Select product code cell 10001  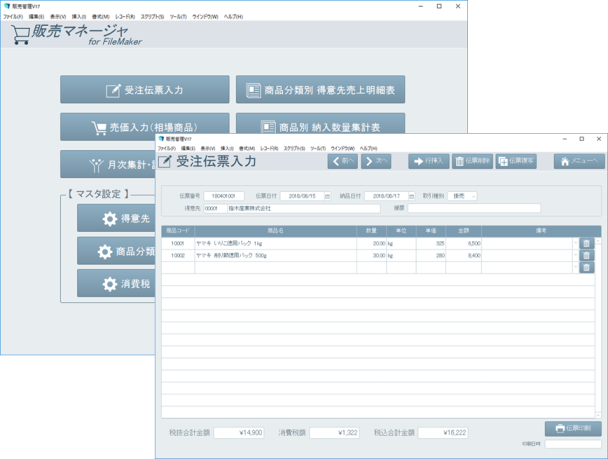[x=178, y=243]
